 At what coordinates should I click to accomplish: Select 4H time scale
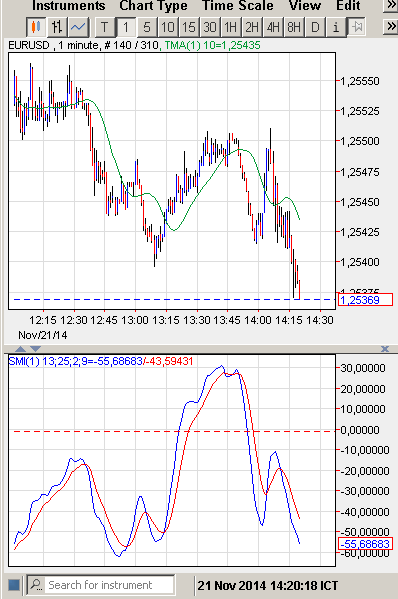pyautogui.click(x=273, y=27)
